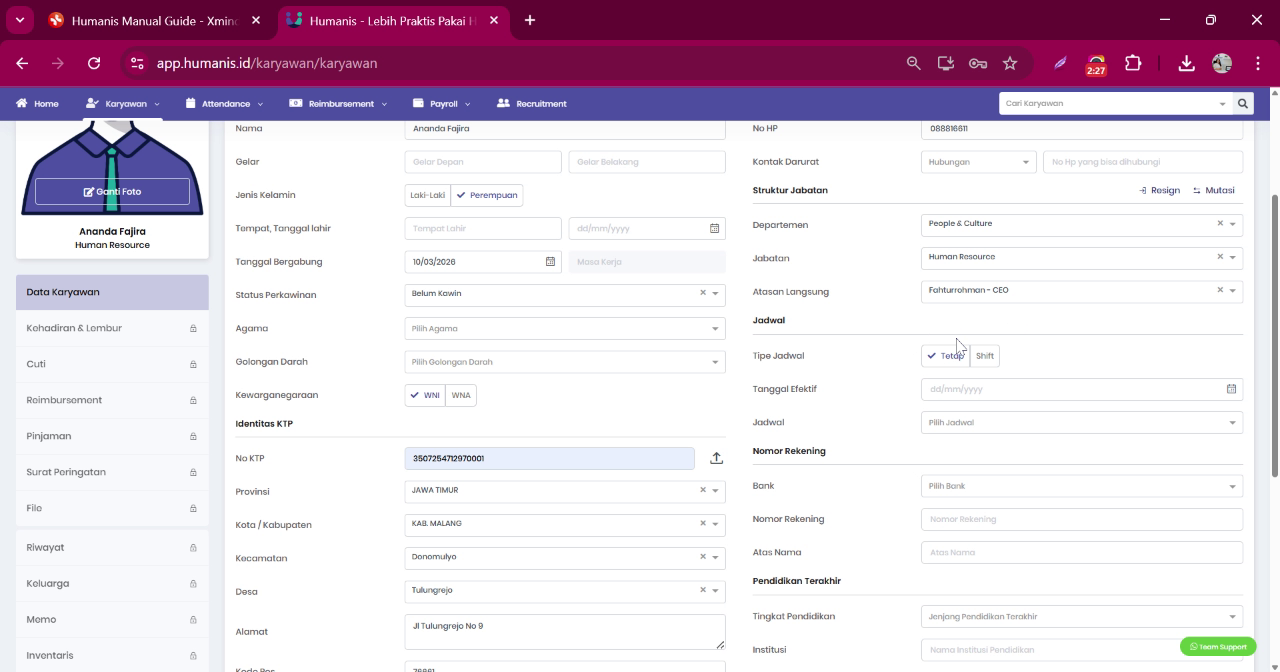Open the Recruitment menu item
This screenshot has height=672, width=1280.
coord(532,103)
